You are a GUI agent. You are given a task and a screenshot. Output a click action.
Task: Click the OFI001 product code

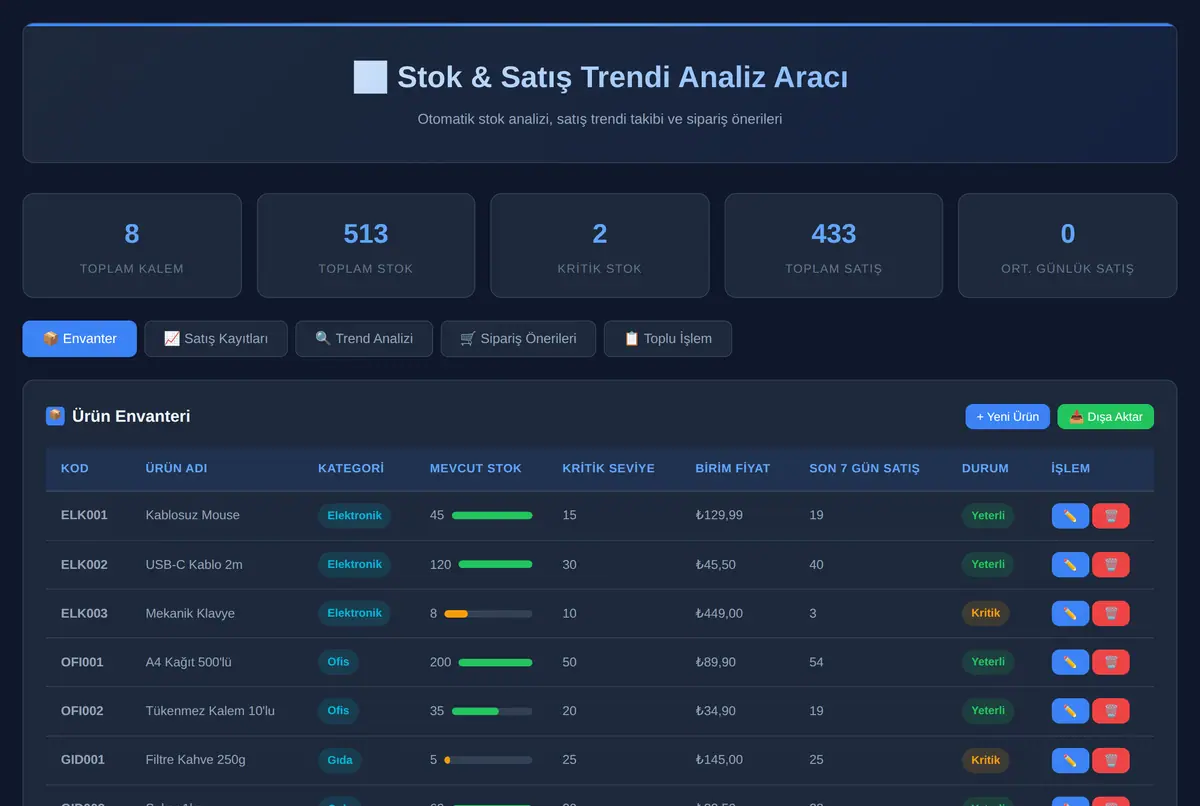pyautogui.click(x=82, y=662)
